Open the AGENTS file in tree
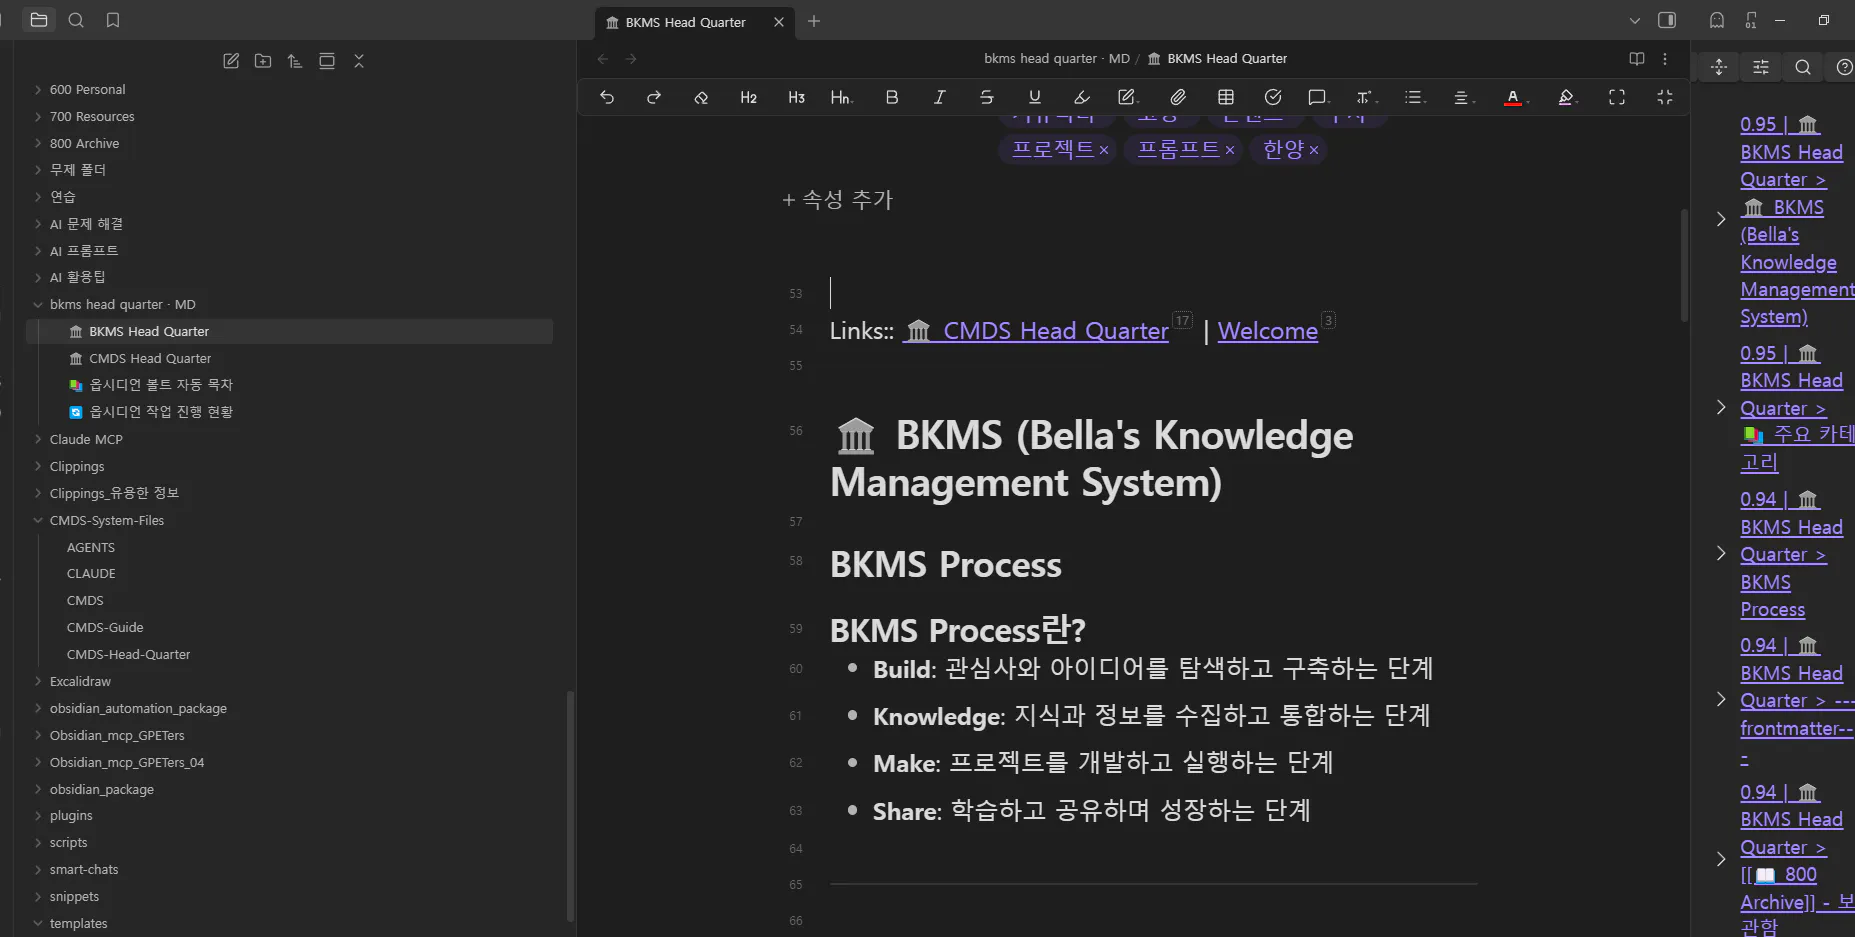The width and height of the screenshot is (1855, 937). click(x=91, y=547)
